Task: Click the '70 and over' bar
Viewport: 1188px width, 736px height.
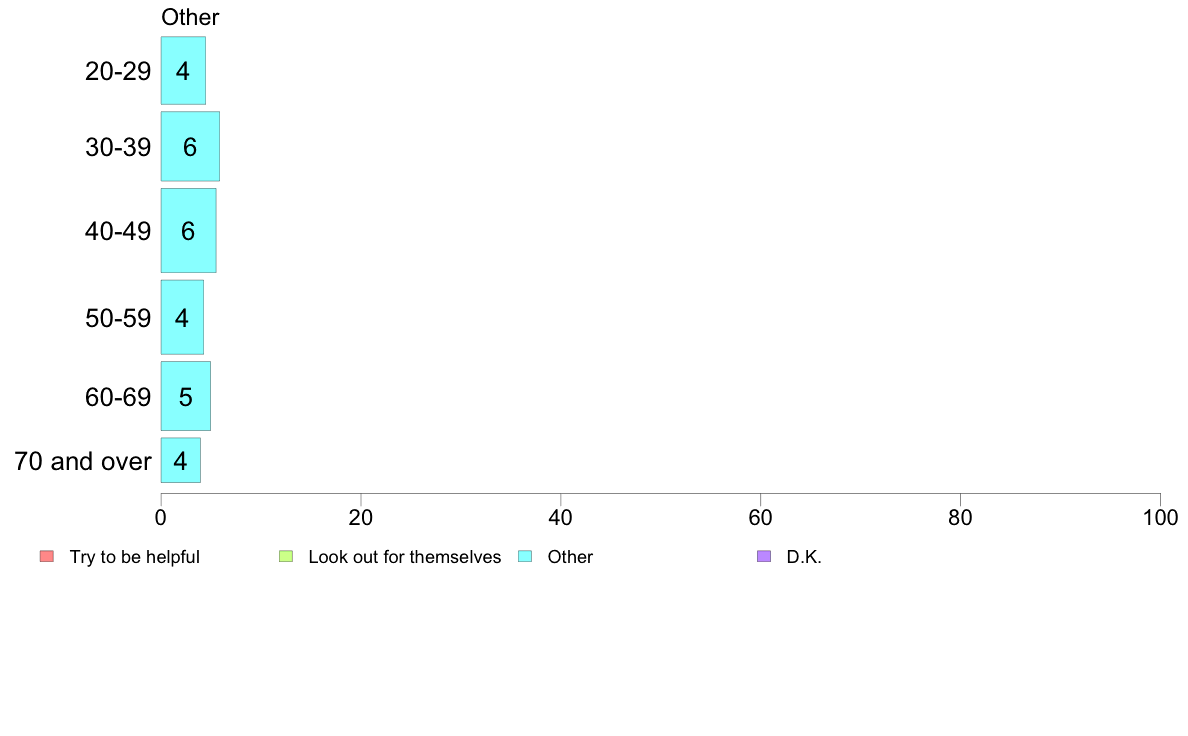Action: (x=180, y=460)
